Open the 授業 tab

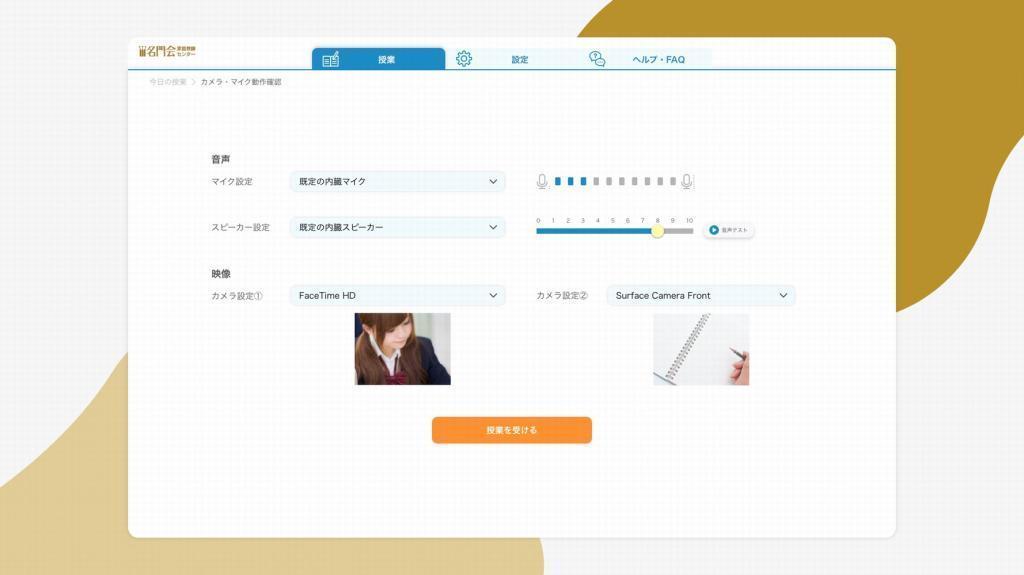379,59
